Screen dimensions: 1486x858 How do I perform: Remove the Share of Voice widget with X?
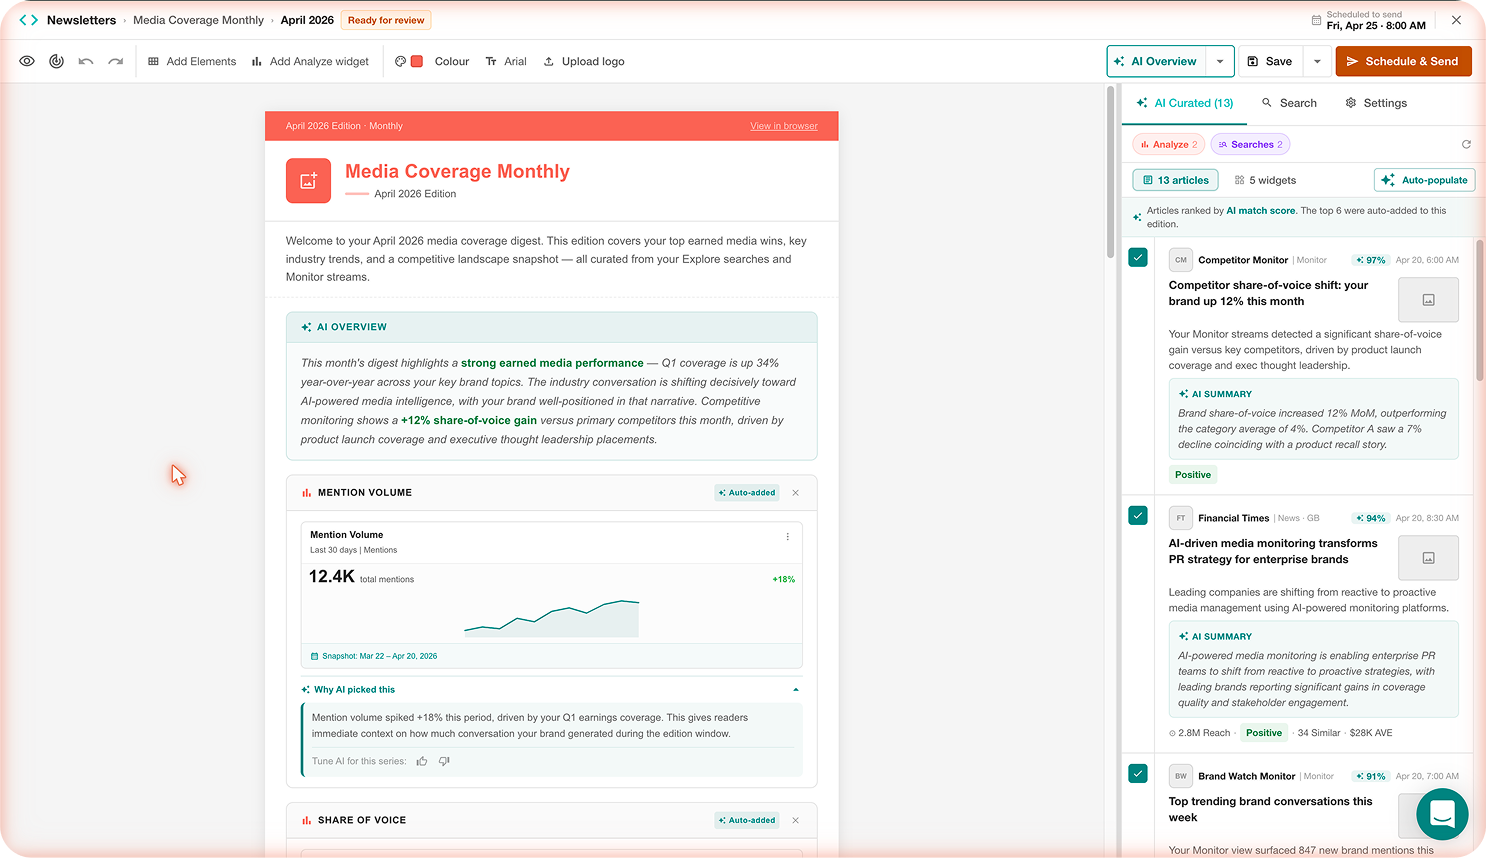click(796, 820)
